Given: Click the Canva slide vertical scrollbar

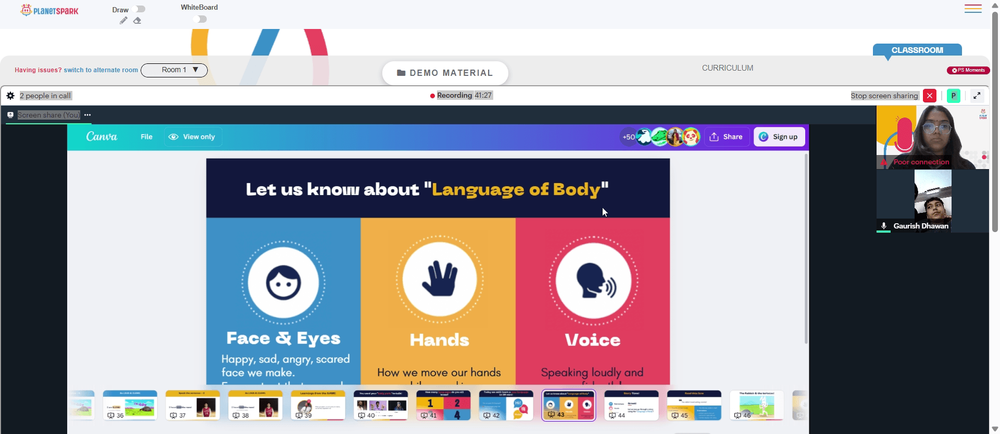Looking at the screenshot, I should pyautogui.click(x=806, y=249).
